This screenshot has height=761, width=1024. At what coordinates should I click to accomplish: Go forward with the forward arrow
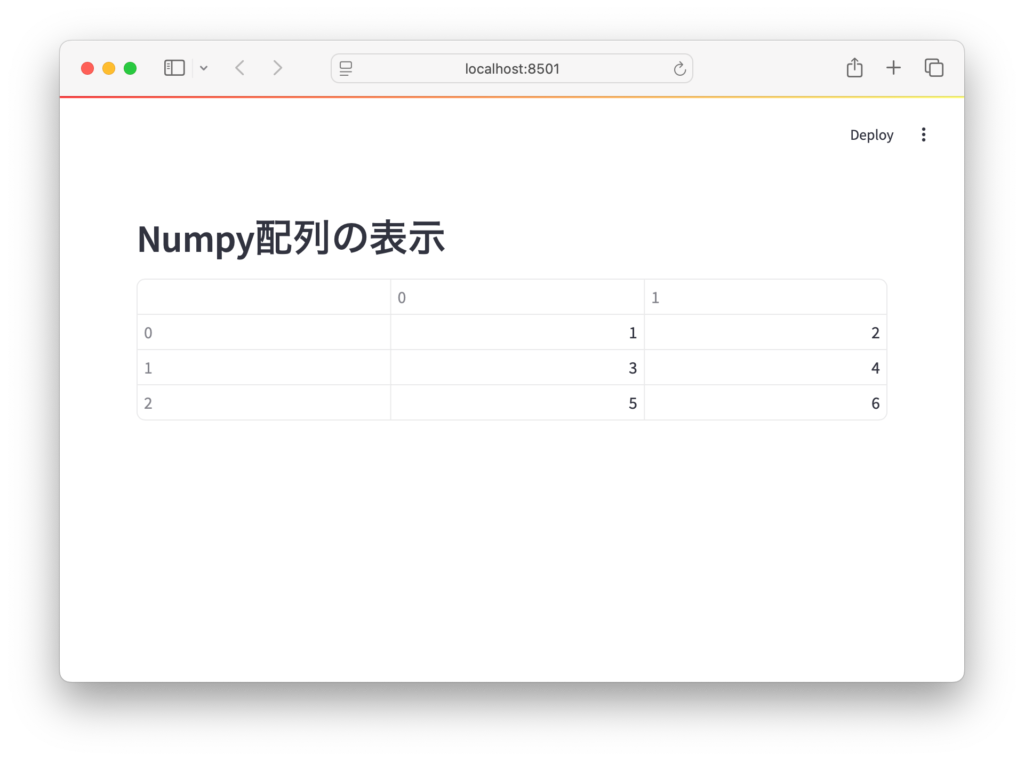coord(277,68)
